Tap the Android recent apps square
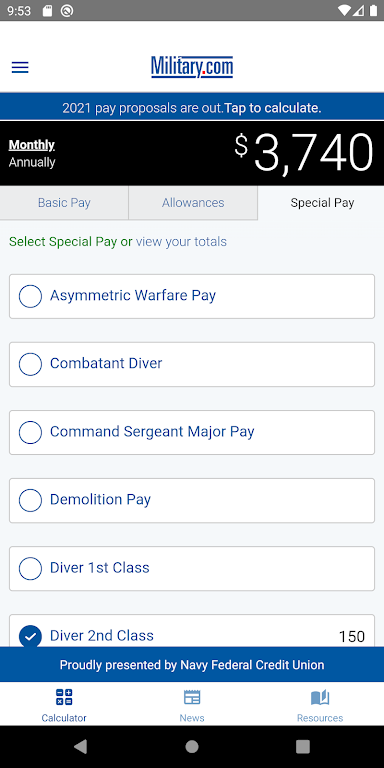The image size is (384, 768). [x=303, y=746]
